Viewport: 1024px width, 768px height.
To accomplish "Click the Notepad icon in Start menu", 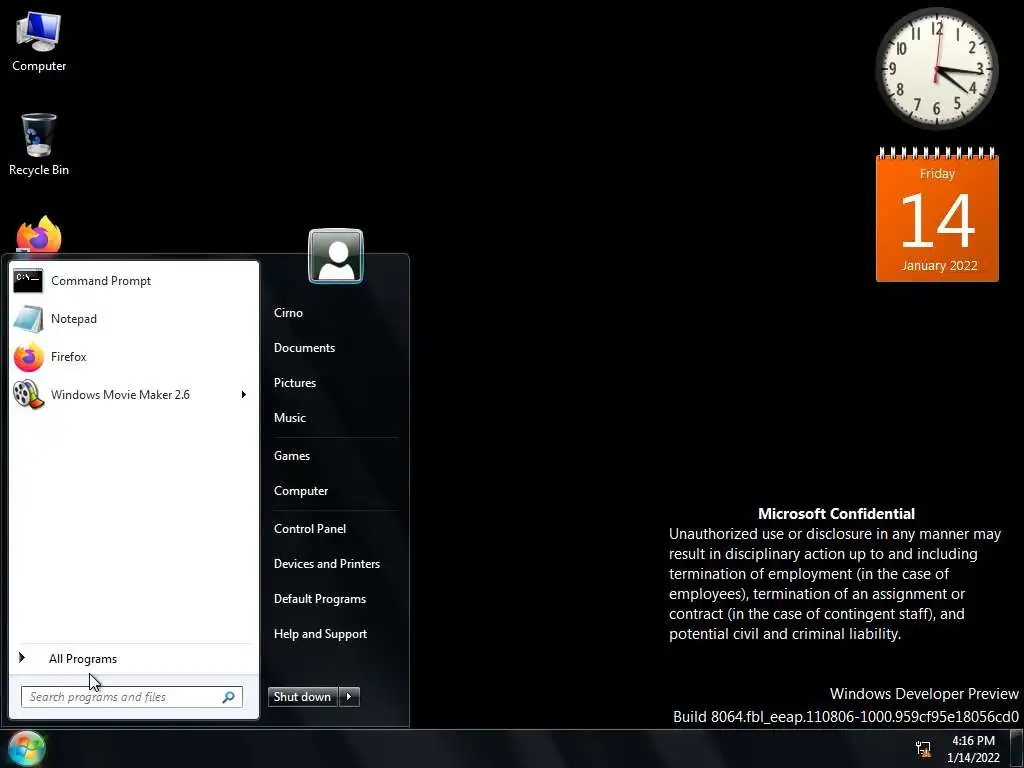I will pos(28,319).
